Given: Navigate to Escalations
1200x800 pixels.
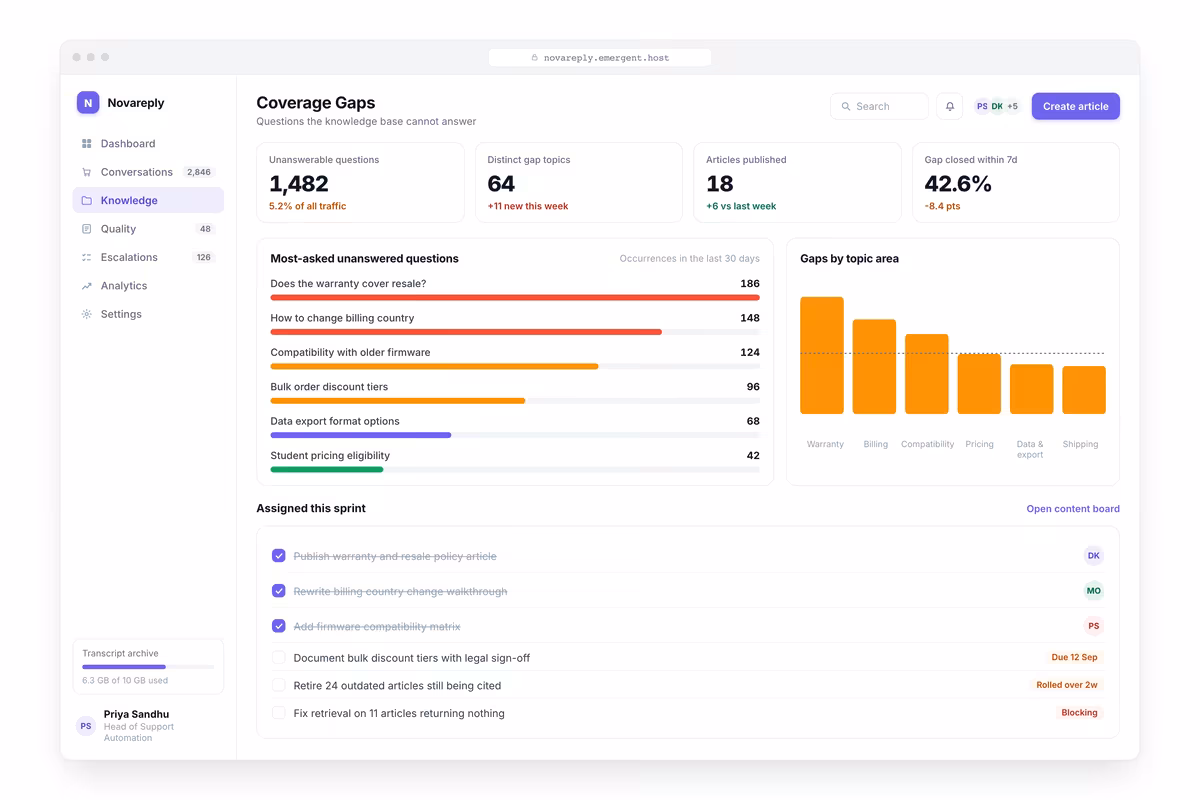Looking at the screenshot, I should (148, 258).
